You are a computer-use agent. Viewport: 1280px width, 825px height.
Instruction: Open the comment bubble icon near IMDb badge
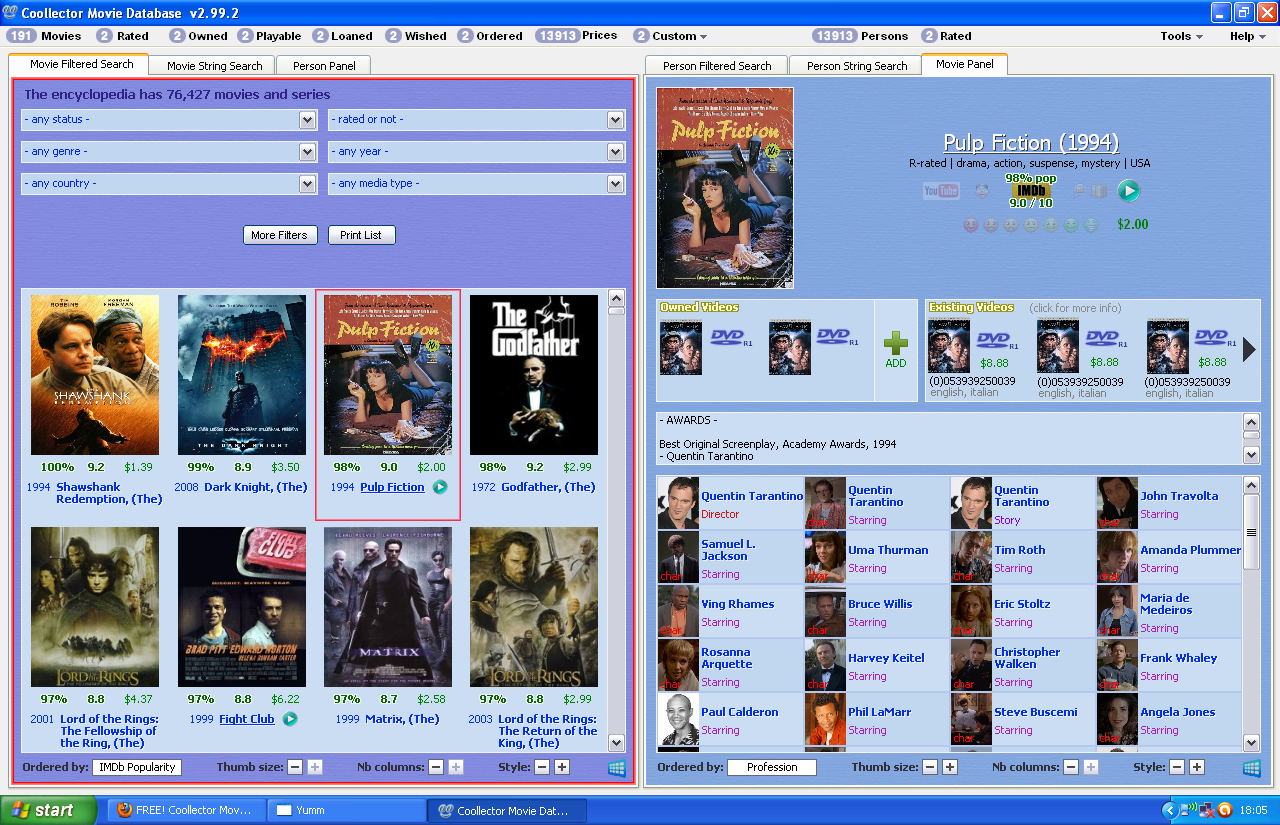point(1077,190)
